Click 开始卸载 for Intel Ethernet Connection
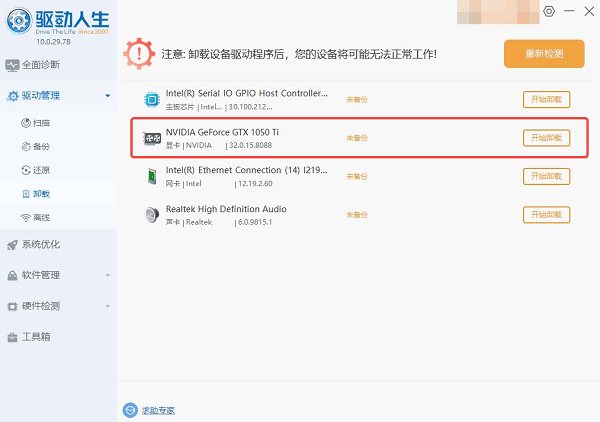The width and height of the screenshot is (600, 422). [546, 177]
